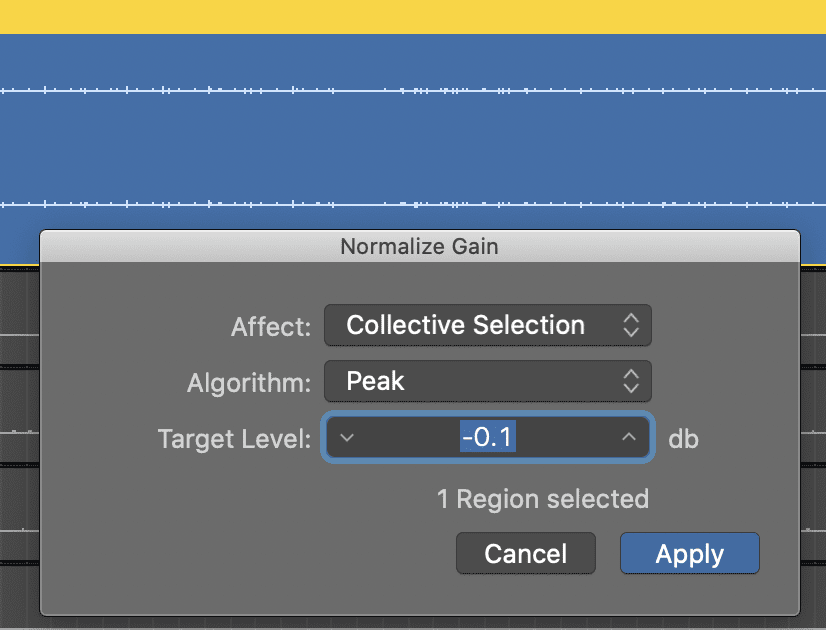
Task: Decrease Target Level with down chevron
Action: tap(347, 437)
